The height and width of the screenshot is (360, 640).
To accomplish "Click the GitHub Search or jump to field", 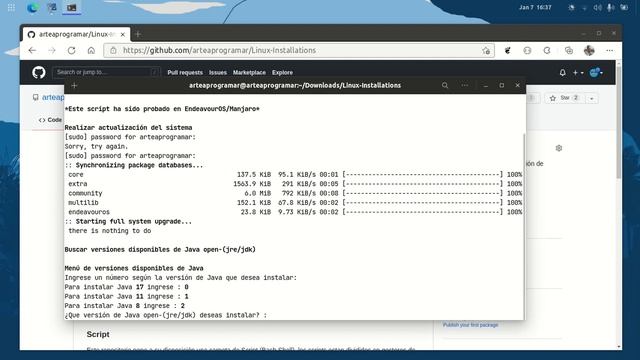I will click(x=106, y=72).
